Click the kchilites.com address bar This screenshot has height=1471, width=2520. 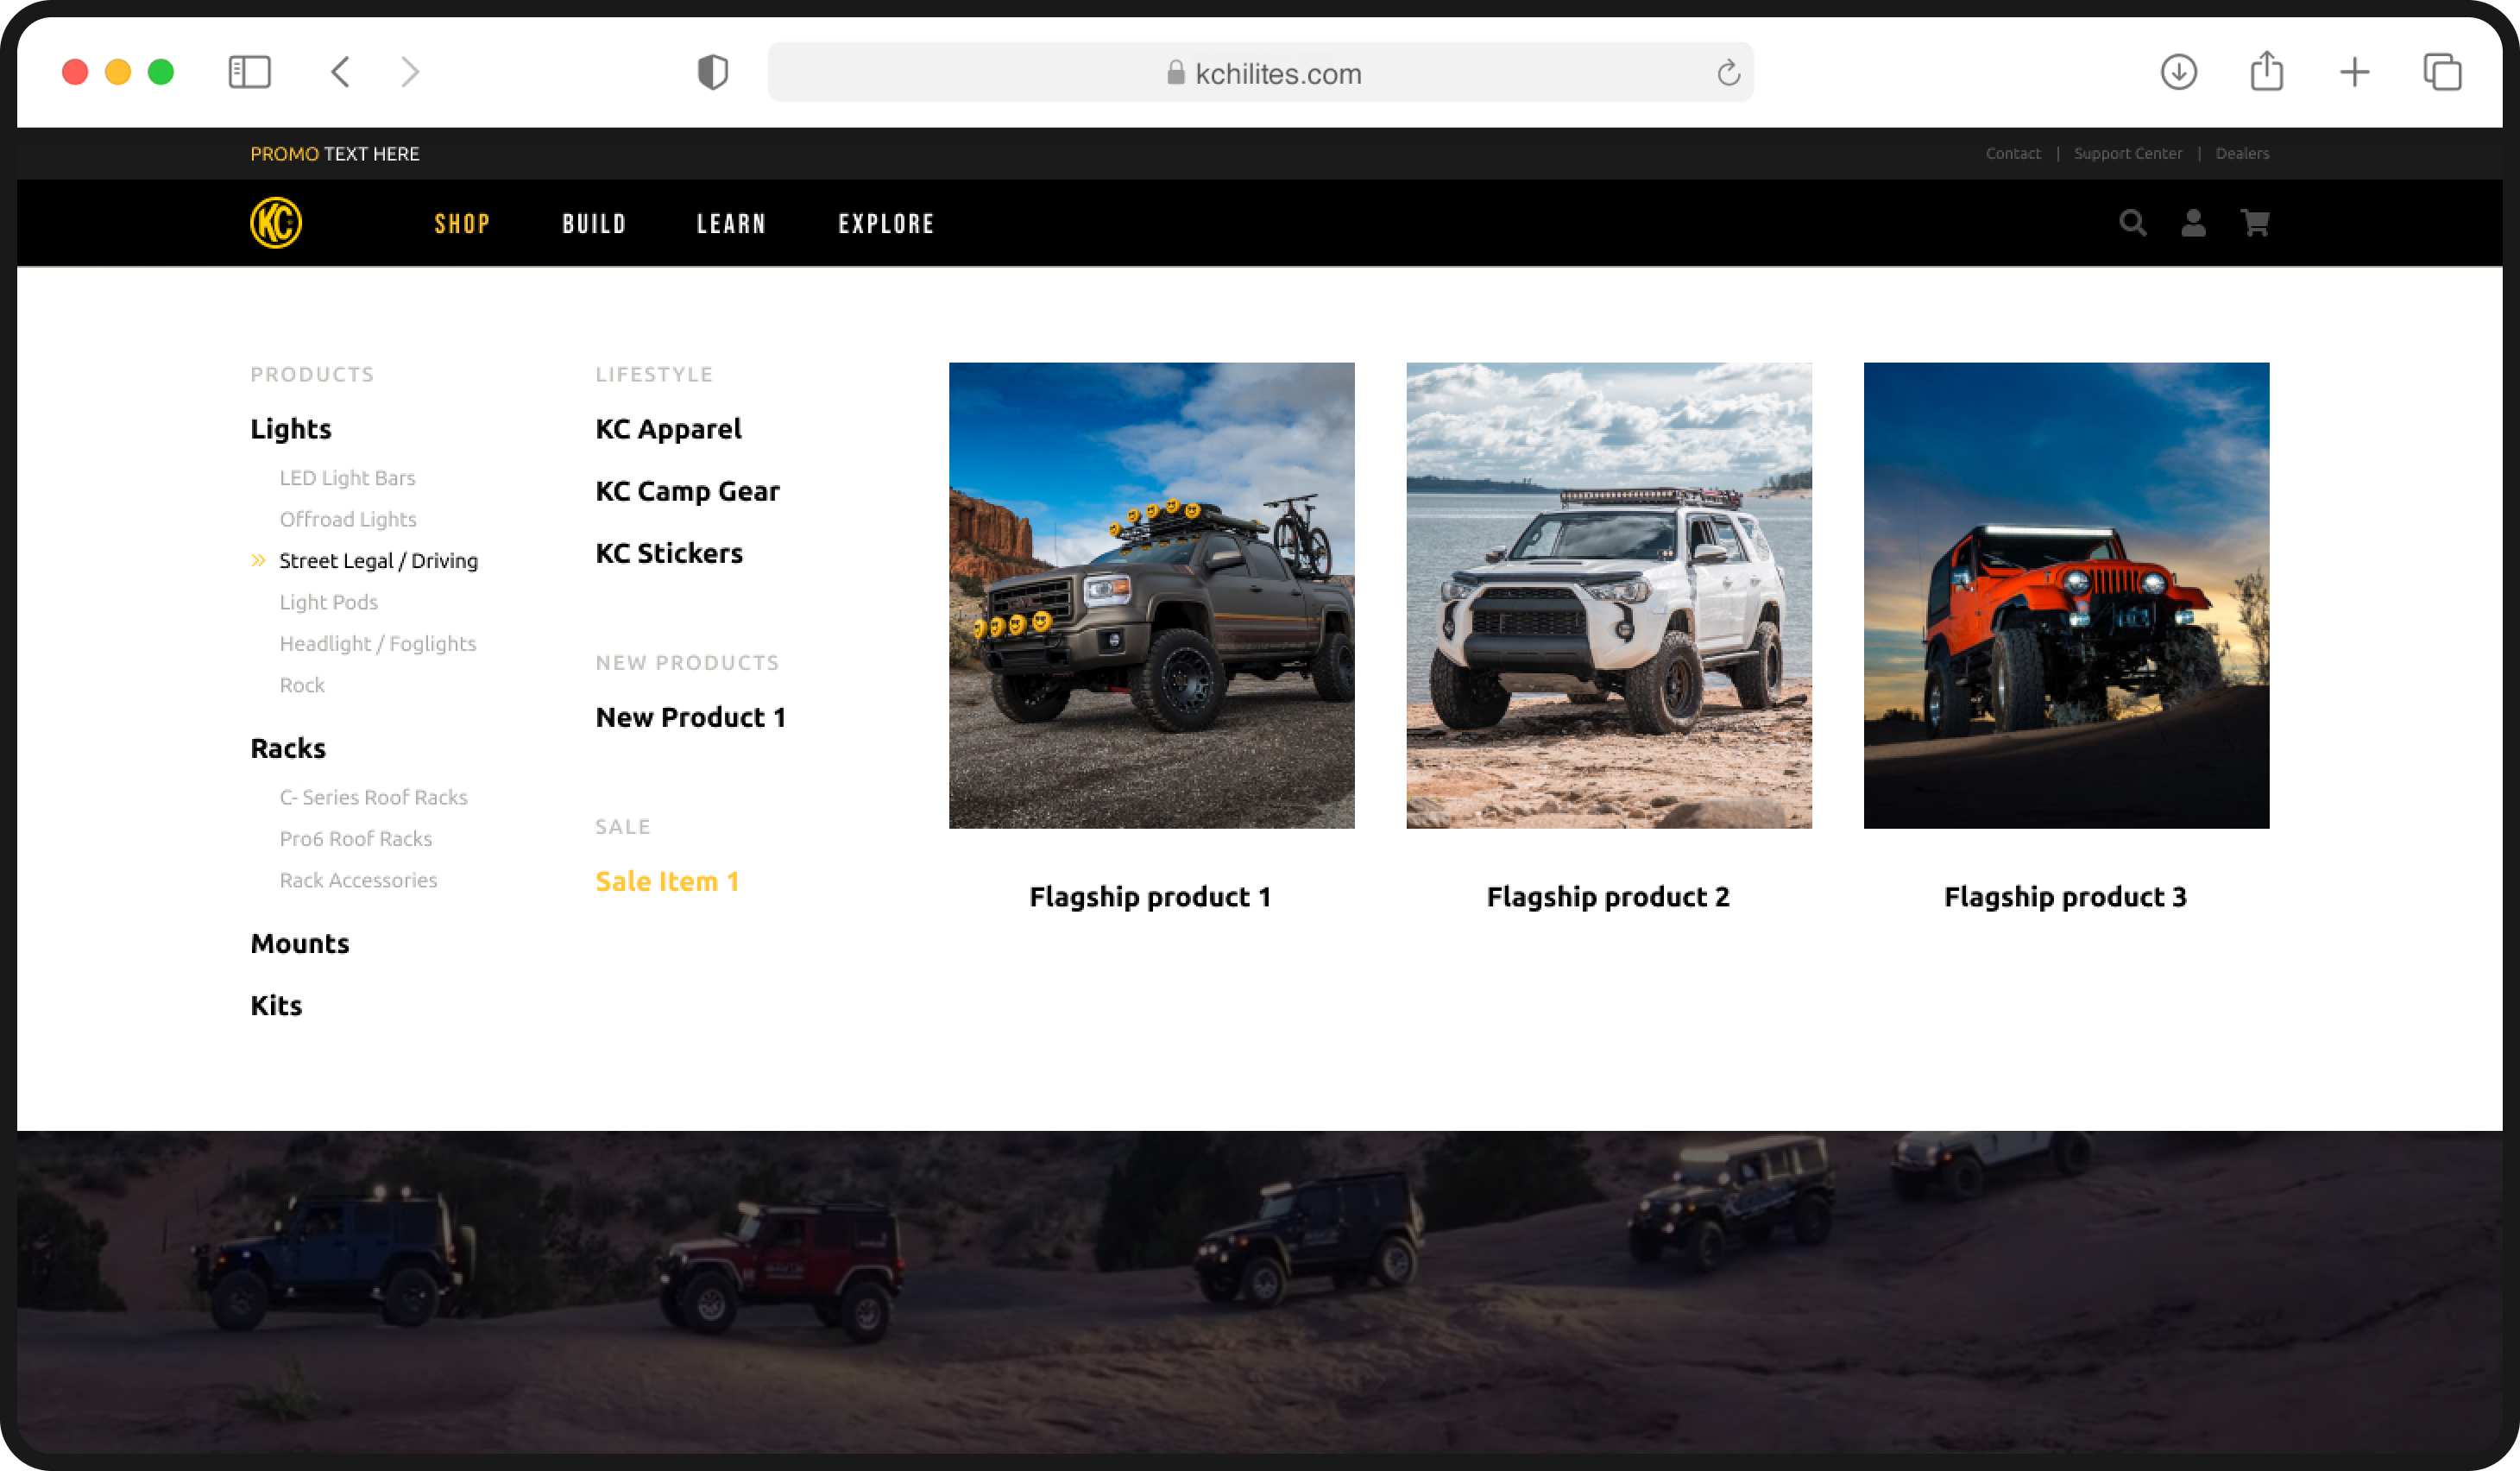pyautogui.click(x=1260, y=72)
